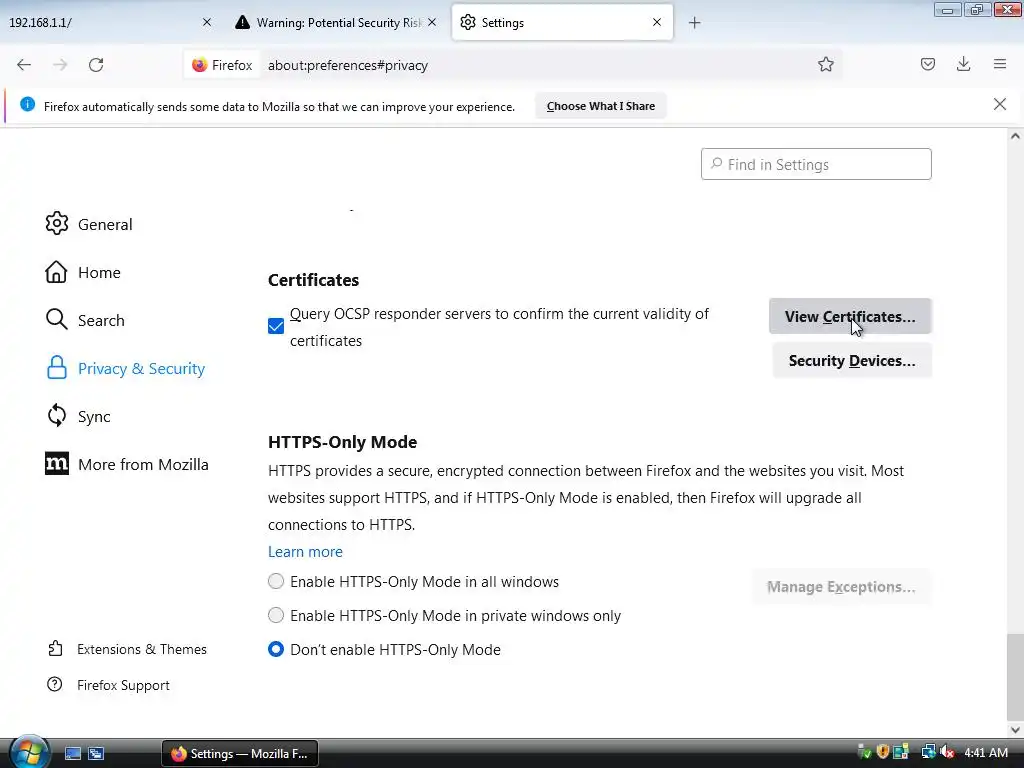Open Home settings house icon

[56, 272]
